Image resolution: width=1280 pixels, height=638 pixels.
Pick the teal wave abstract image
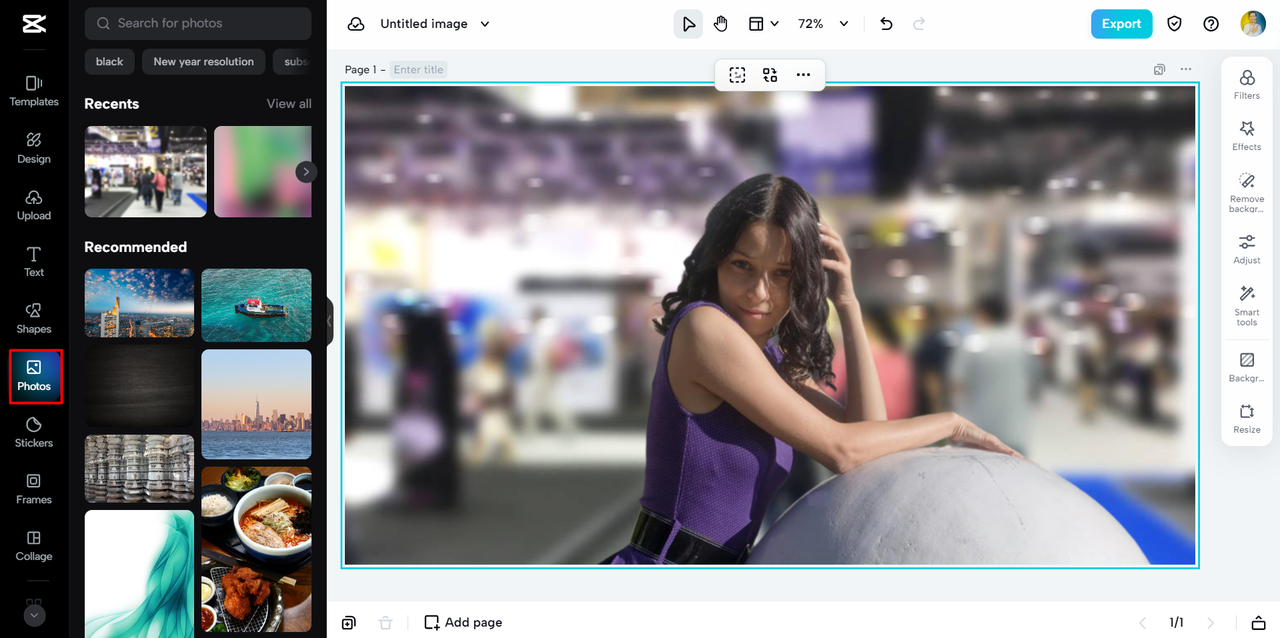140,574
